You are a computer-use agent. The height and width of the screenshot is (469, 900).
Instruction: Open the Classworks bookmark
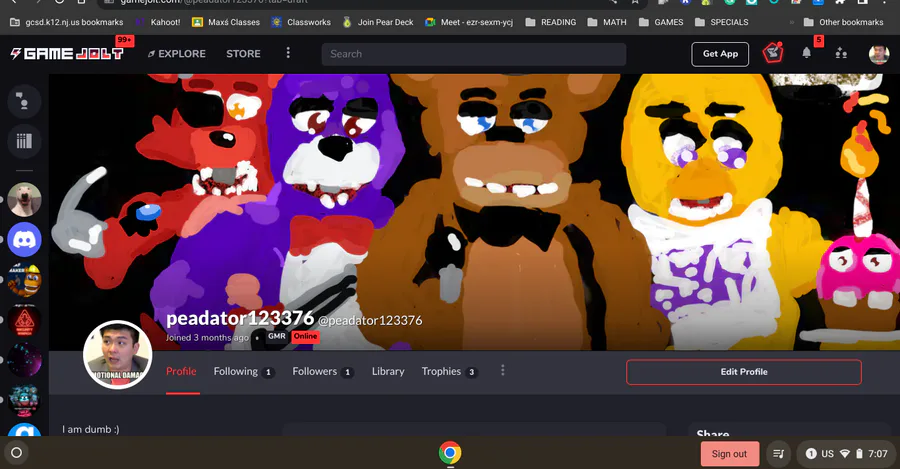301,22
